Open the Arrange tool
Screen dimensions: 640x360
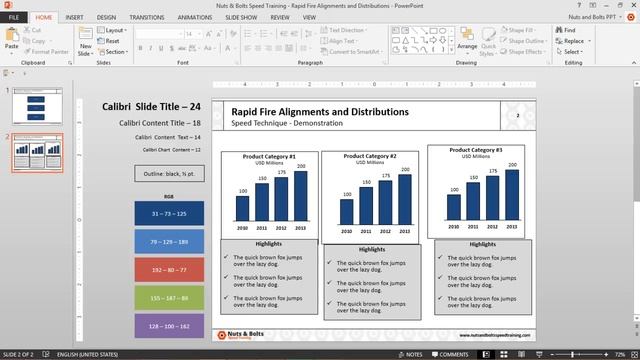[x=467, y=40]
